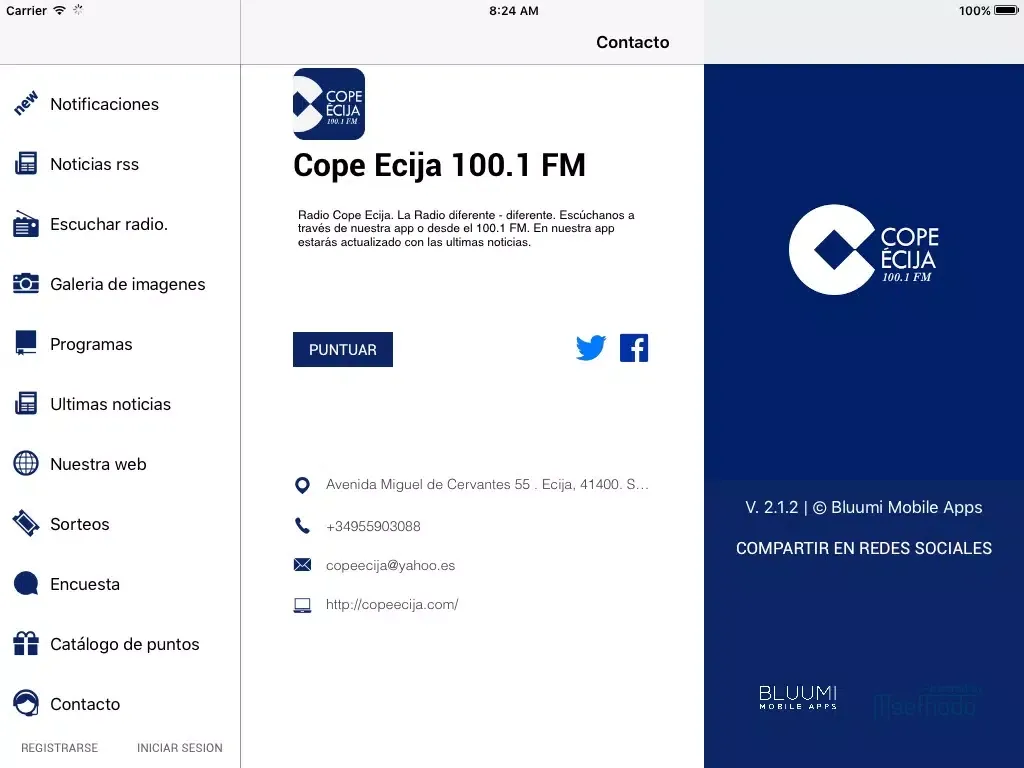Tap the ticket icon for Sorteos
1024x768 pixels.
click(25, 524)
